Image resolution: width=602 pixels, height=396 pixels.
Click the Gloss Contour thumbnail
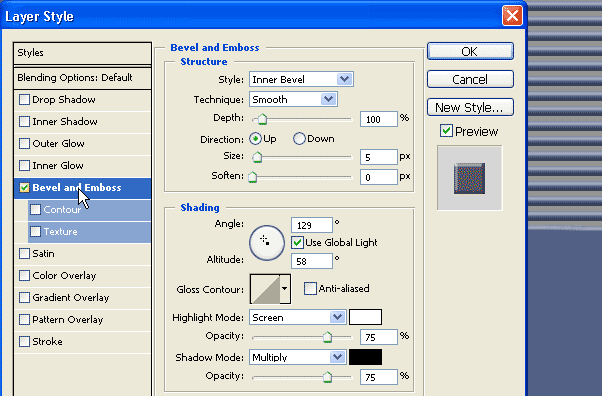point(265,289)
